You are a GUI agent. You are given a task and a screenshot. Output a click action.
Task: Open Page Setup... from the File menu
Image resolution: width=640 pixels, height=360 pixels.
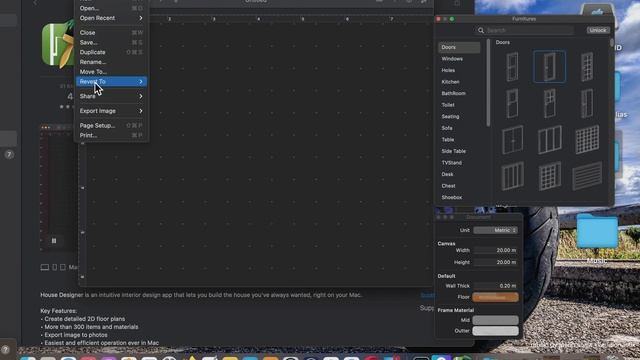tap(111, 126)
